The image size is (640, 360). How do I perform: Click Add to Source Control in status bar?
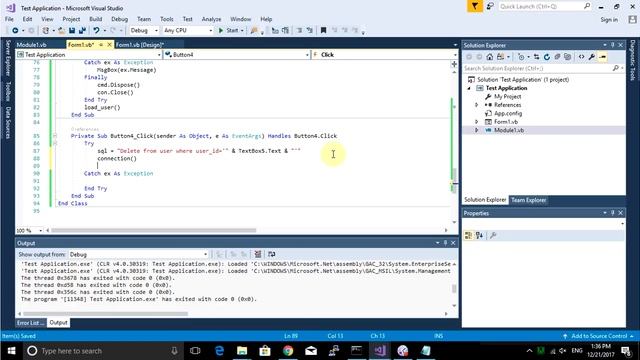pos(599,336)
